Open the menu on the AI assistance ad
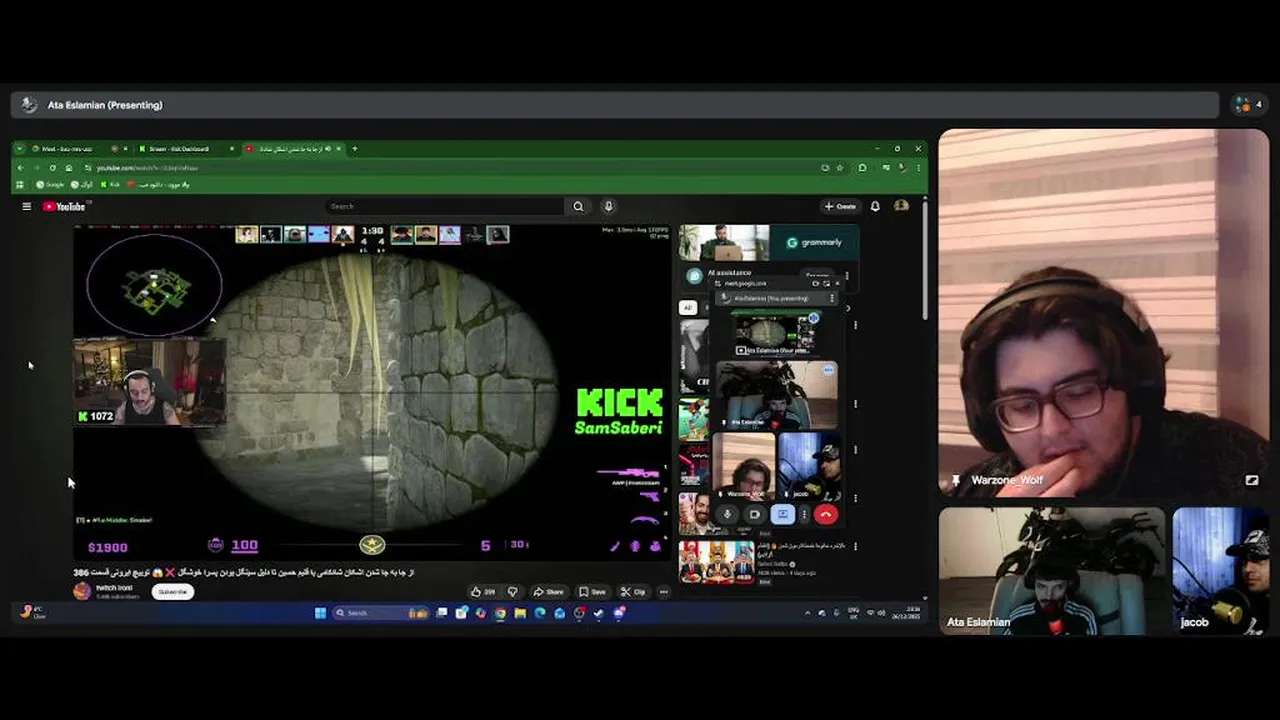Image resolution: width=1280 pixels, height=720 pixels. 847,276
